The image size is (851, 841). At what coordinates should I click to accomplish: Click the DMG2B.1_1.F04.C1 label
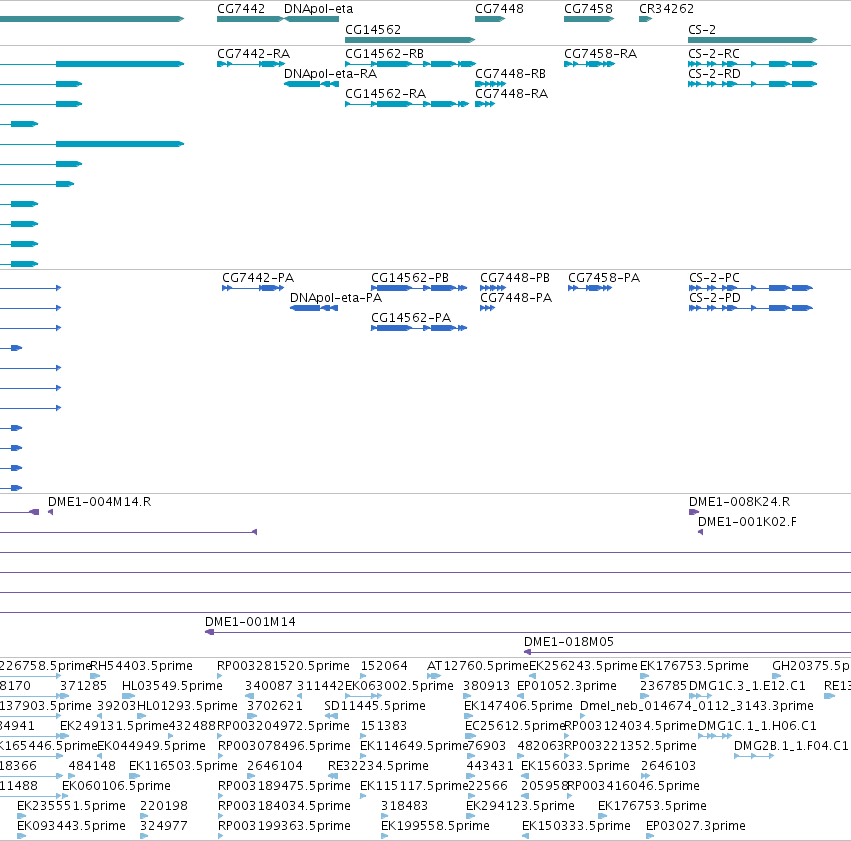(791, 746)
